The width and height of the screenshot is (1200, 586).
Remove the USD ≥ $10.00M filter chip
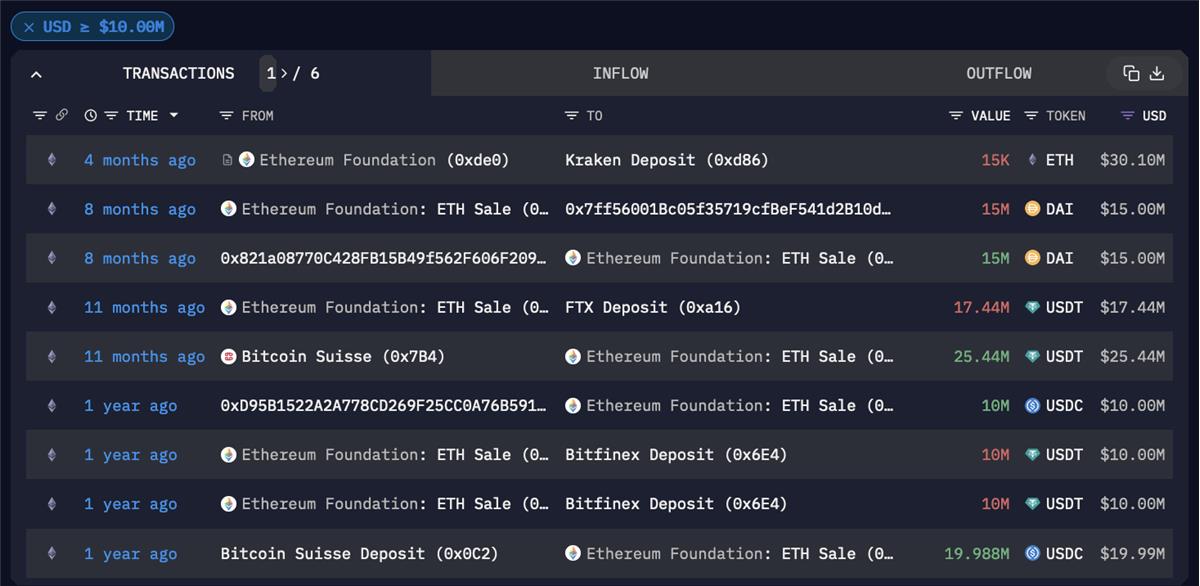(x=28, y=27)
